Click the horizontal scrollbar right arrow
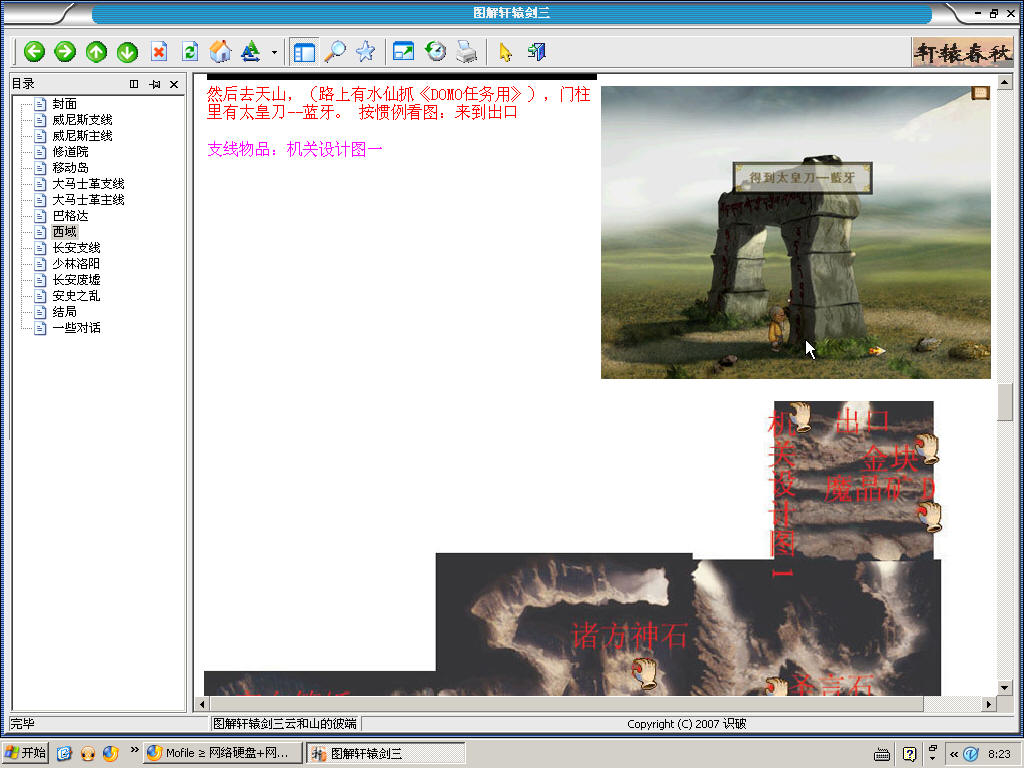Viewport: 1024px width, 768px height. [x=988, y=704]
